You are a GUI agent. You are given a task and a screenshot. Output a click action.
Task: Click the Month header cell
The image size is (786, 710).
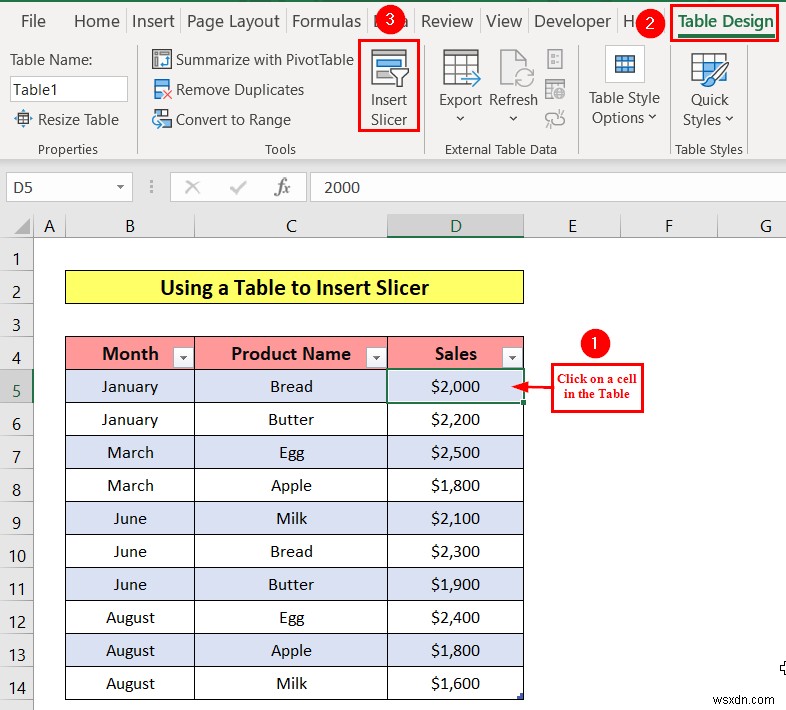click(130, 353)
